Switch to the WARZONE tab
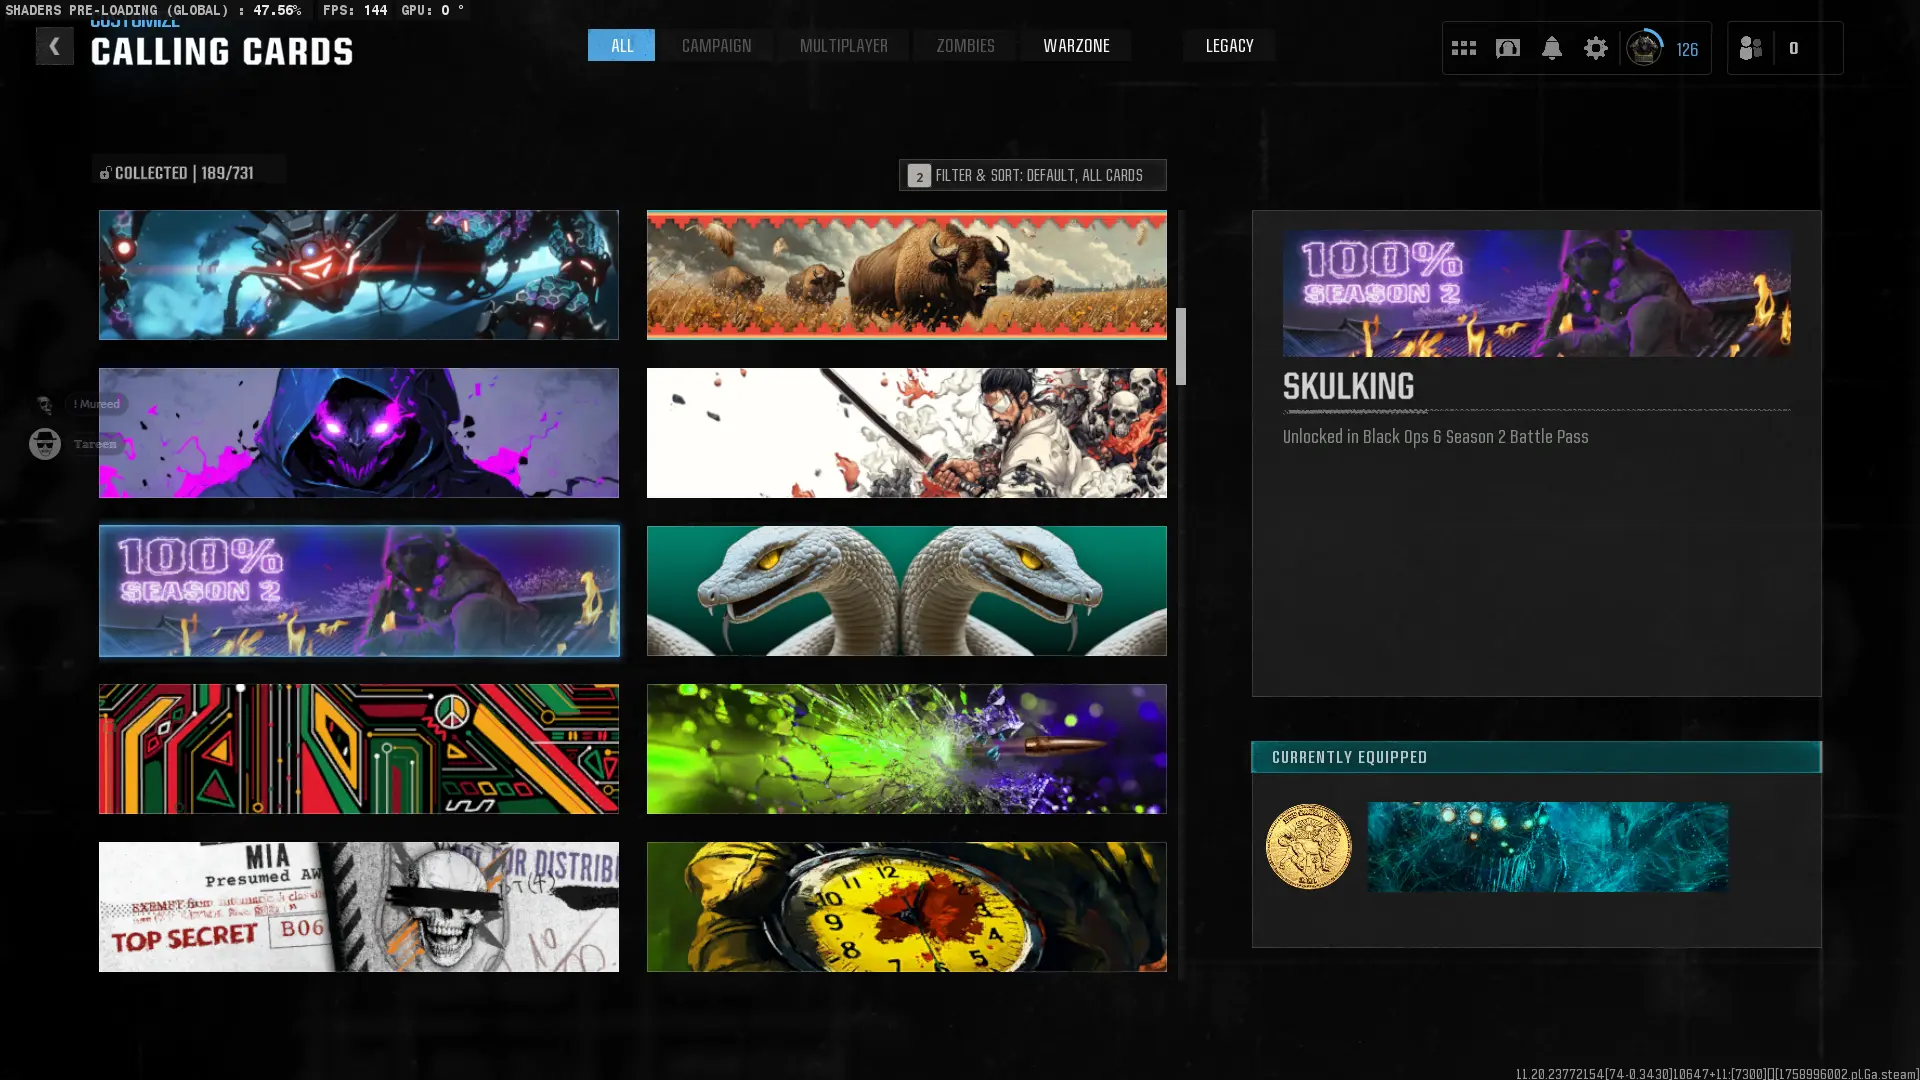This screenshot has width=1920, height=1080. point(1076,45)
